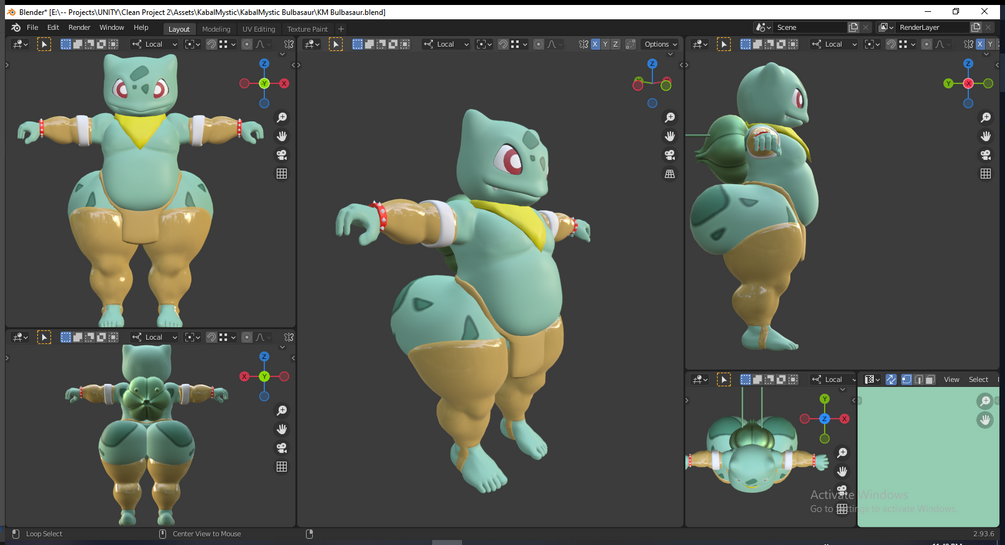The height and width of the screenshot is (545, 1005).
Task: Toggle UV sync selection in the UV editor
Action: coord(891,380)
